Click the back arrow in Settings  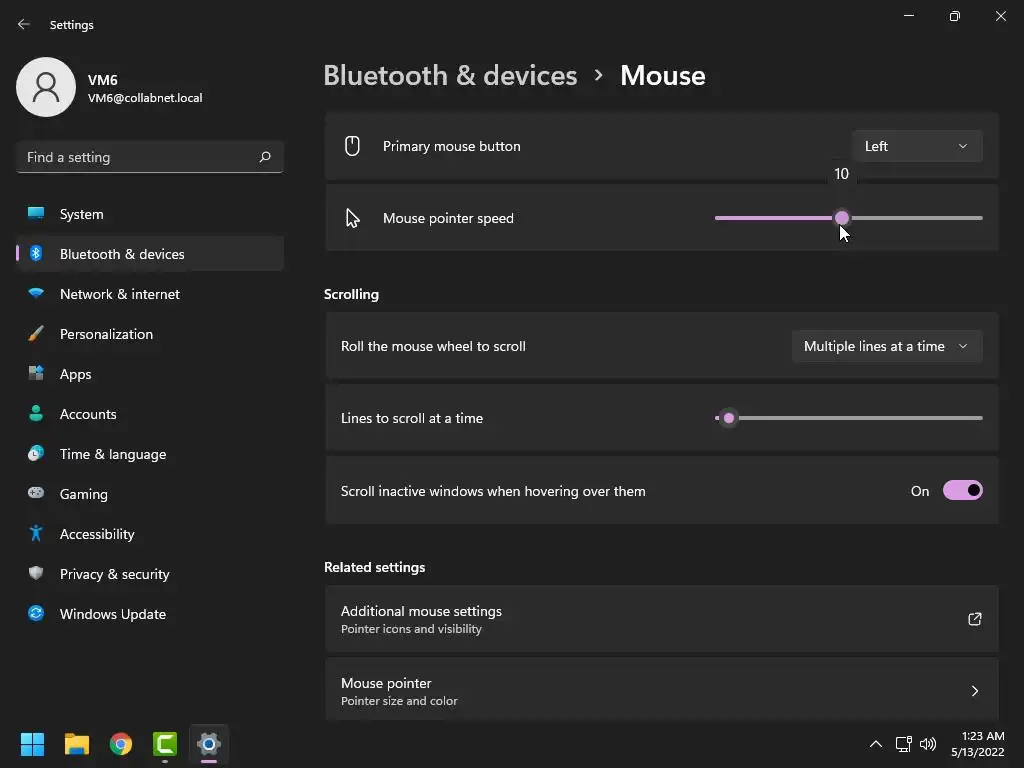pyautogui.click(x=24, y=25)
